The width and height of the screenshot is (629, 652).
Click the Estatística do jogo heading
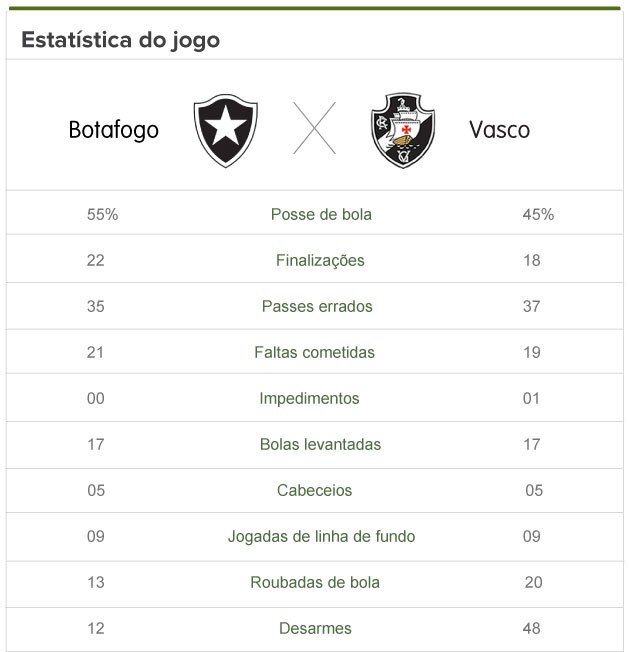pos(121,41)
